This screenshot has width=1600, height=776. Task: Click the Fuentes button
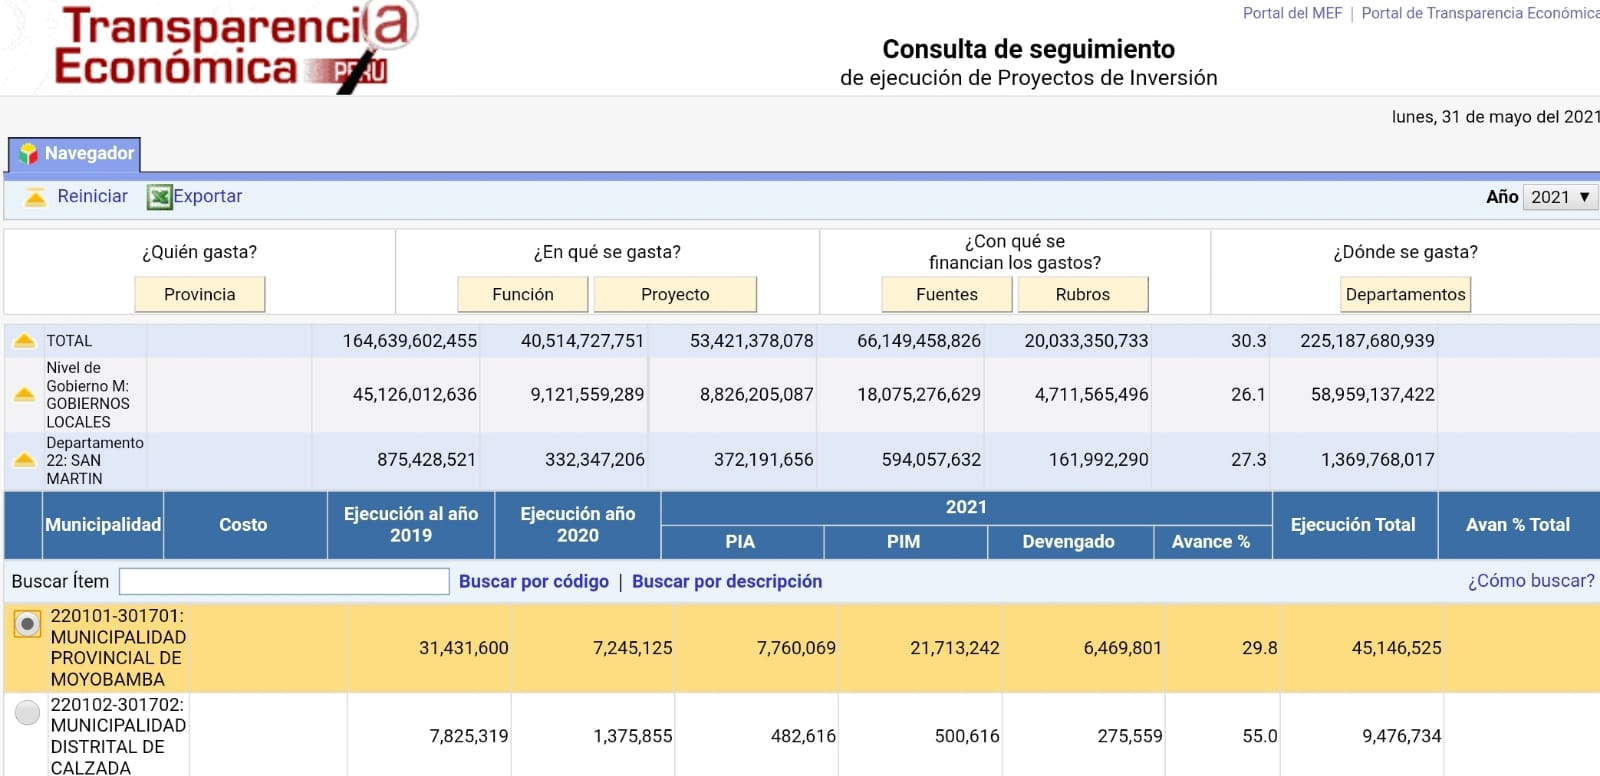pos(946,294)
